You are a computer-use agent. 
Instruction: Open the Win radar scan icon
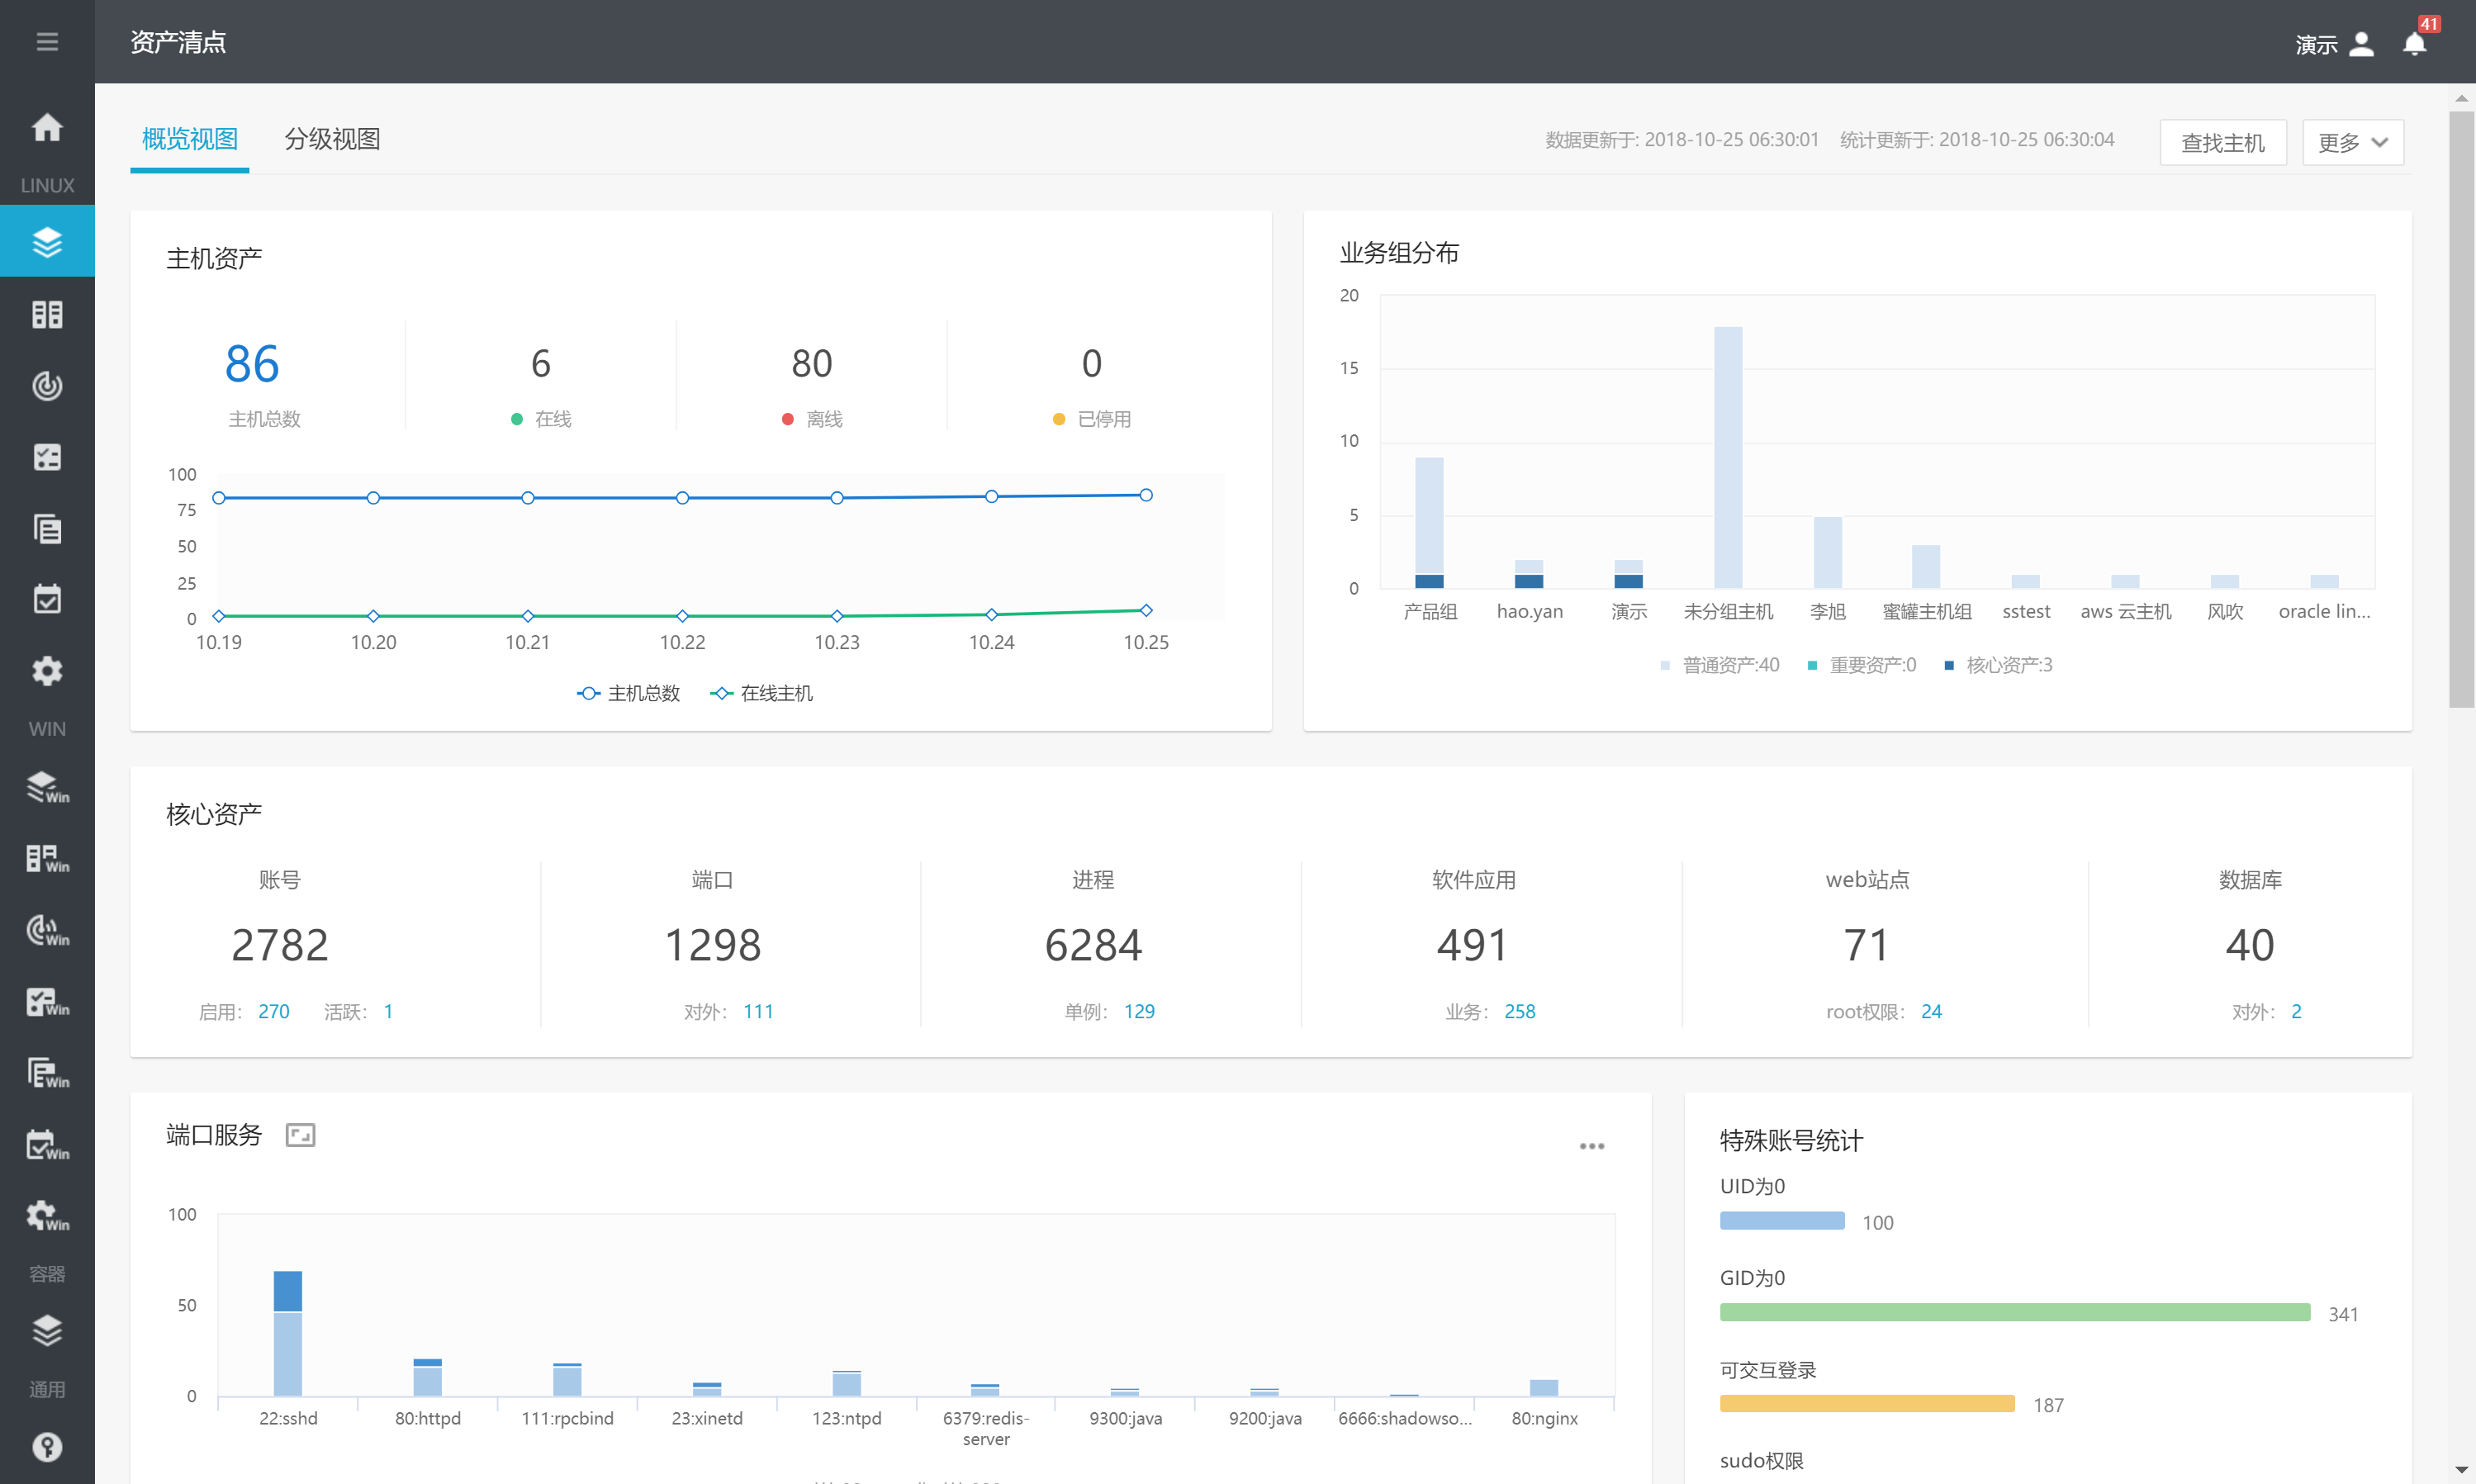click(x=47, y=930)
